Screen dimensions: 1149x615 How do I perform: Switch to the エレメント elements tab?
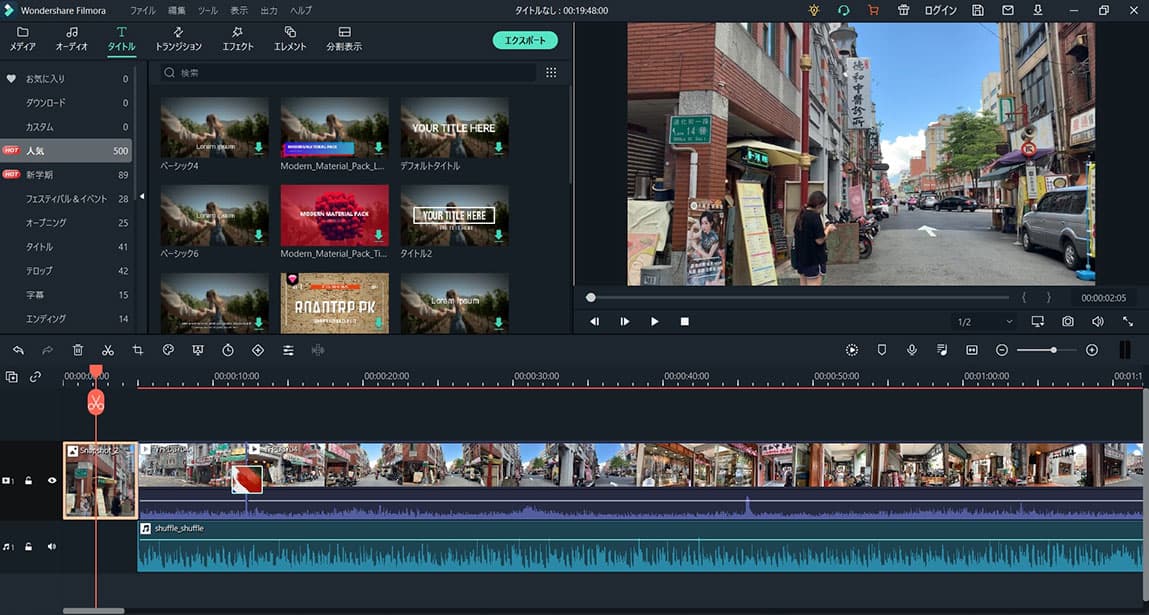click(290, 39)
